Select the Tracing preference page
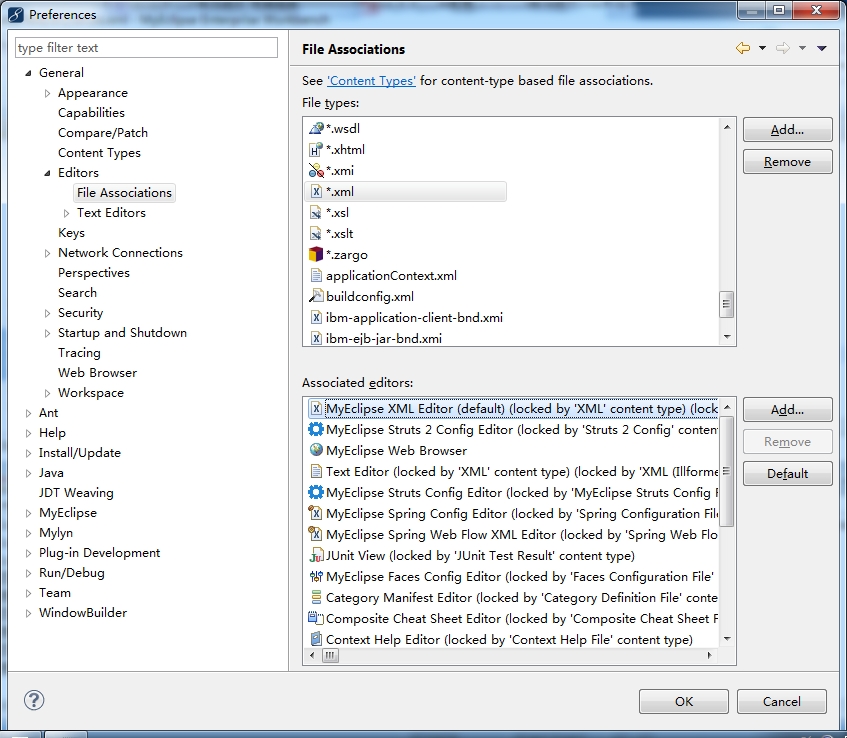 pos(79,353)
